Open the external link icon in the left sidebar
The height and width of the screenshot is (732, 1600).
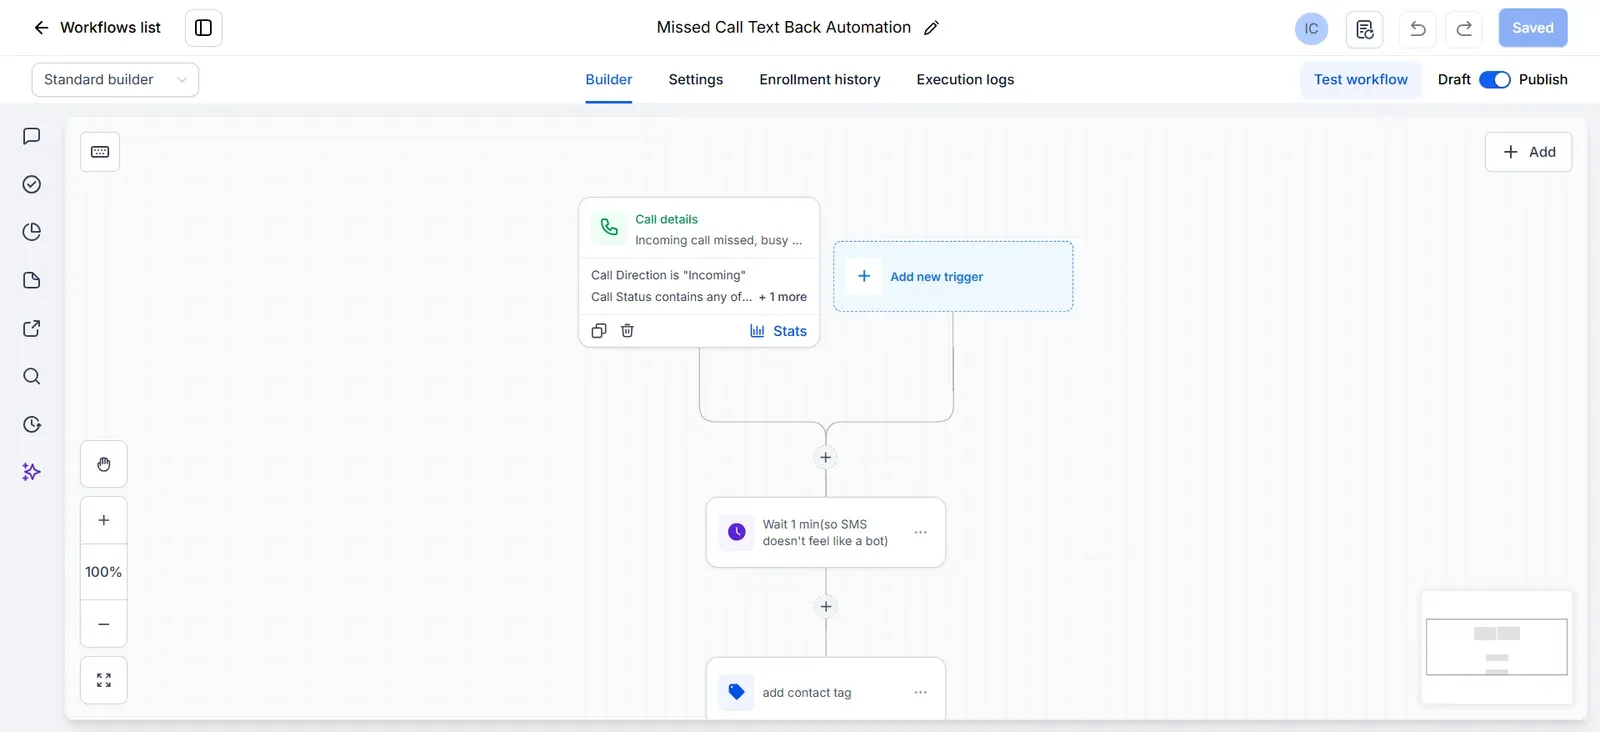coord(32,328)
